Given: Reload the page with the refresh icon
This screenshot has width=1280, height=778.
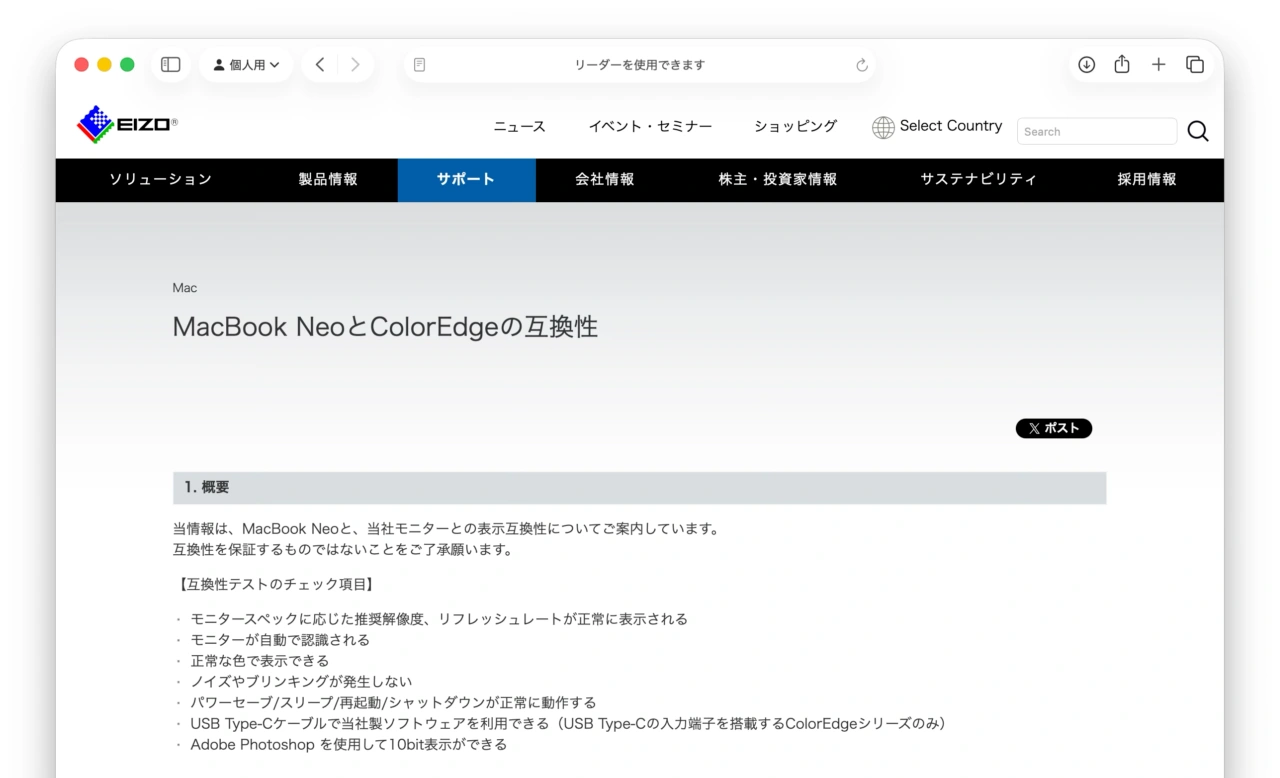Looking at the screenshot, I should 862,65.
